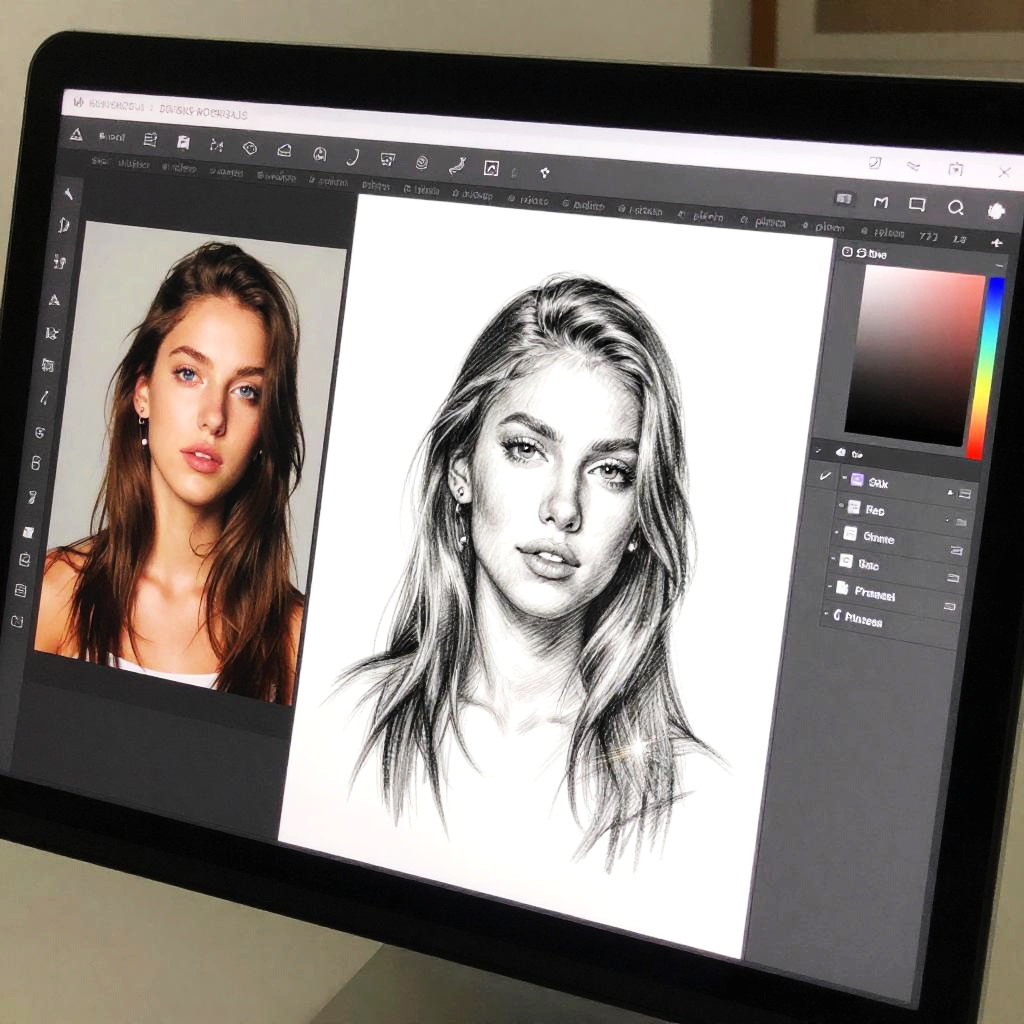Expand the bottom 'Minsea' layer entry
The height and width of the screenshot is (1024, 1024).
826,614
